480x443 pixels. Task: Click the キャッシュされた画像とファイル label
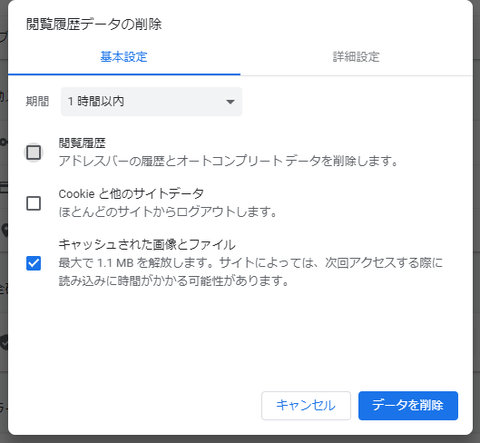click(x=147, y=245)
